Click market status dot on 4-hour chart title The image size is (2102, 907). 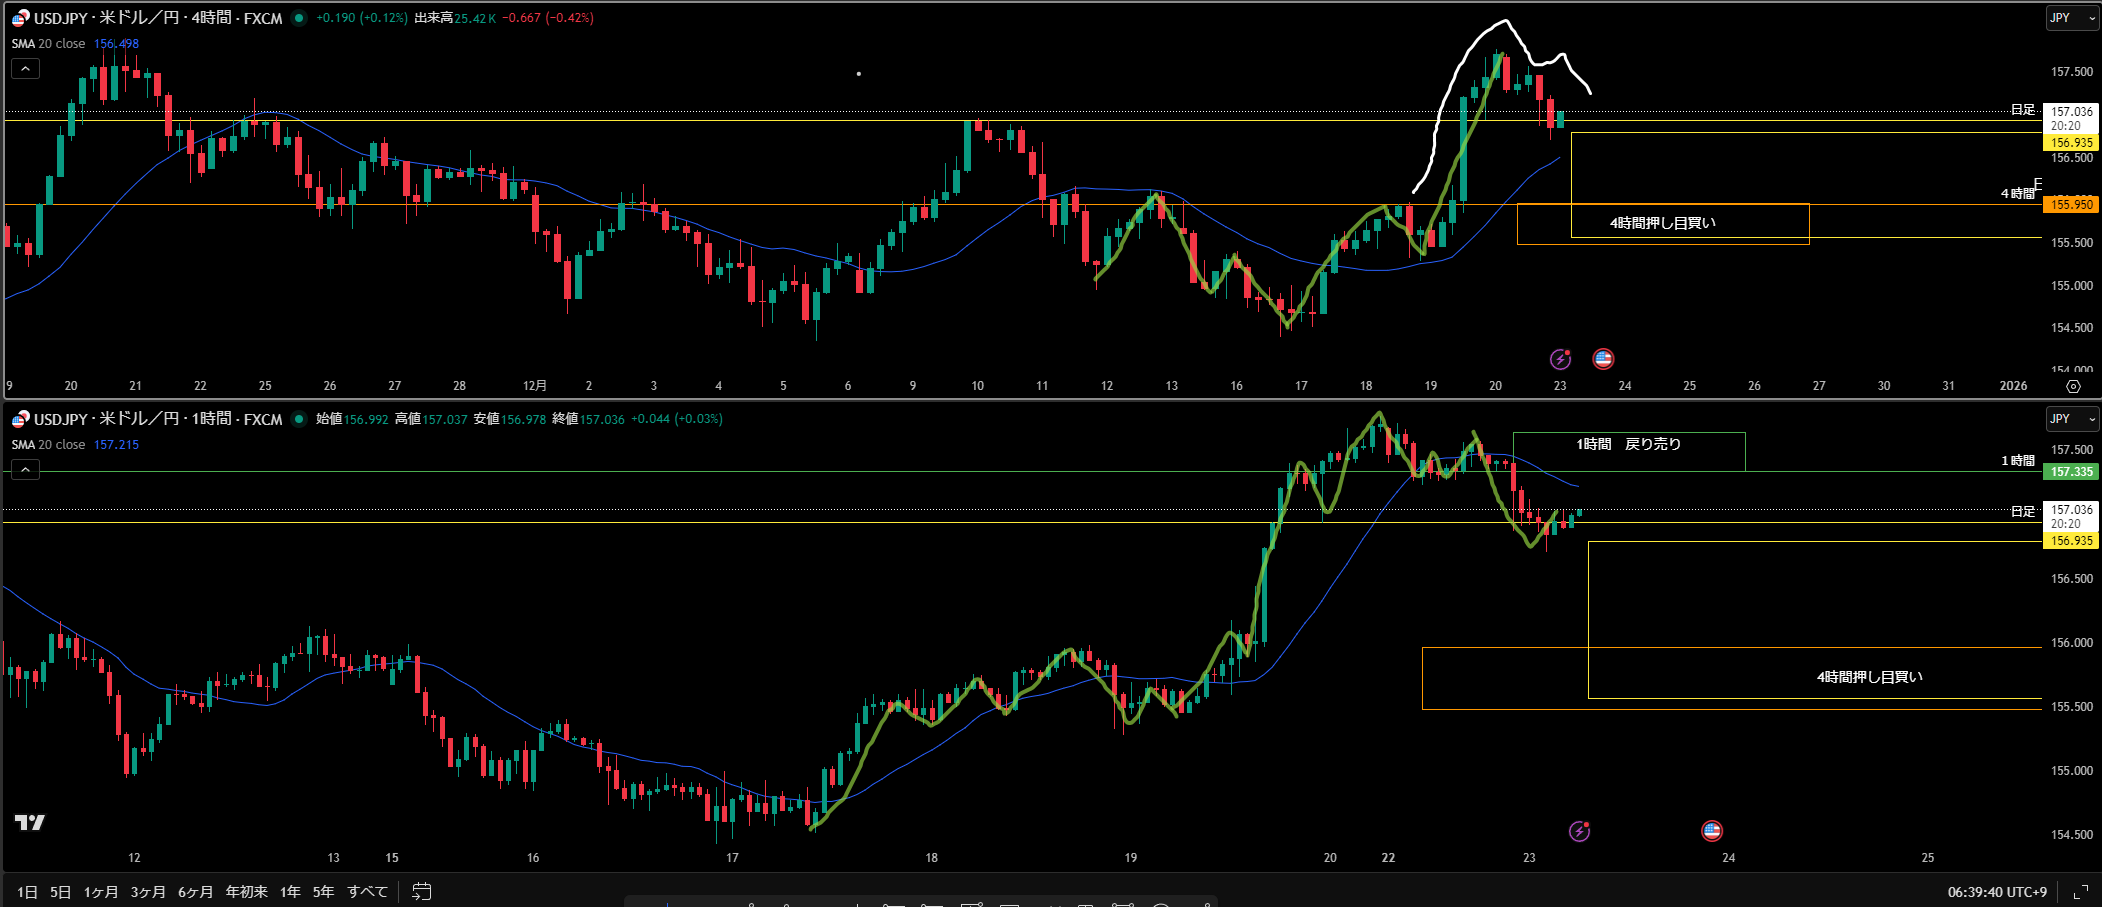[x=299, y=18]
